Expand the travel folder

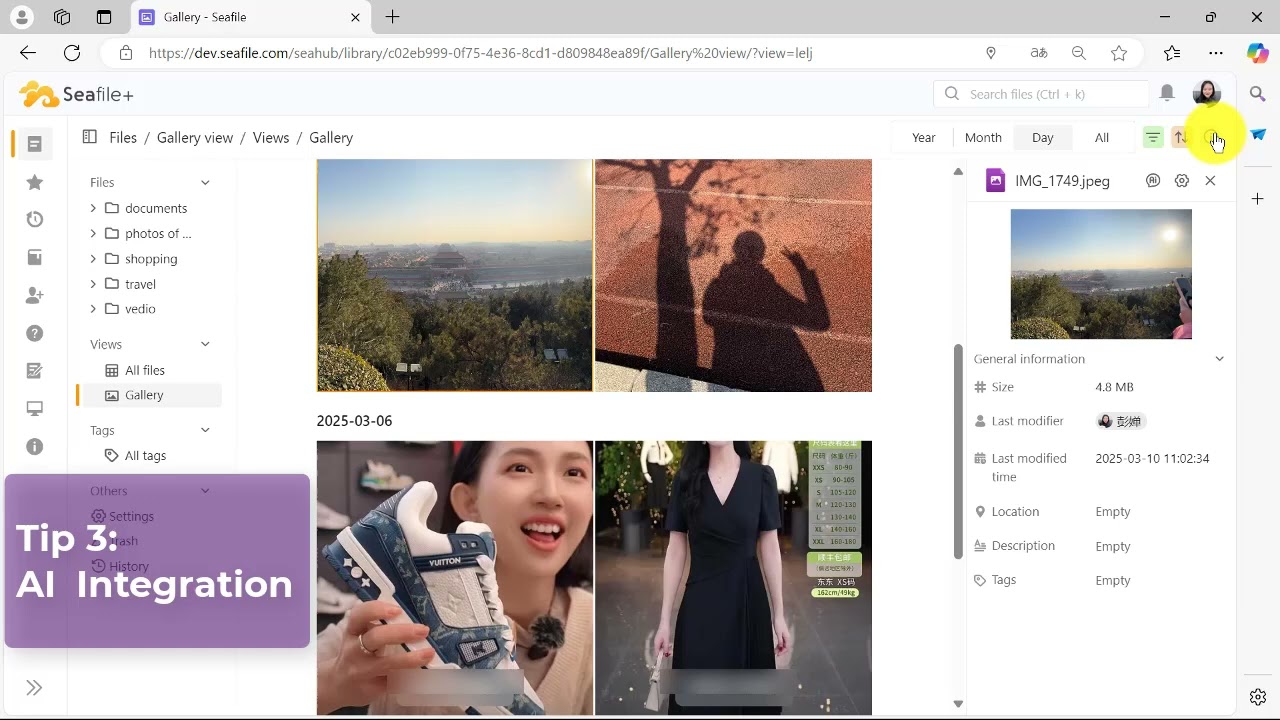pos(93,284)
